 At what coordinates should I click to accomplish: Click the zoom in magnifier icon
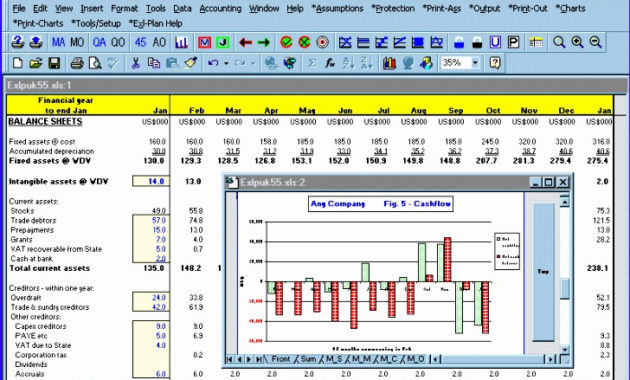point(577,42)
